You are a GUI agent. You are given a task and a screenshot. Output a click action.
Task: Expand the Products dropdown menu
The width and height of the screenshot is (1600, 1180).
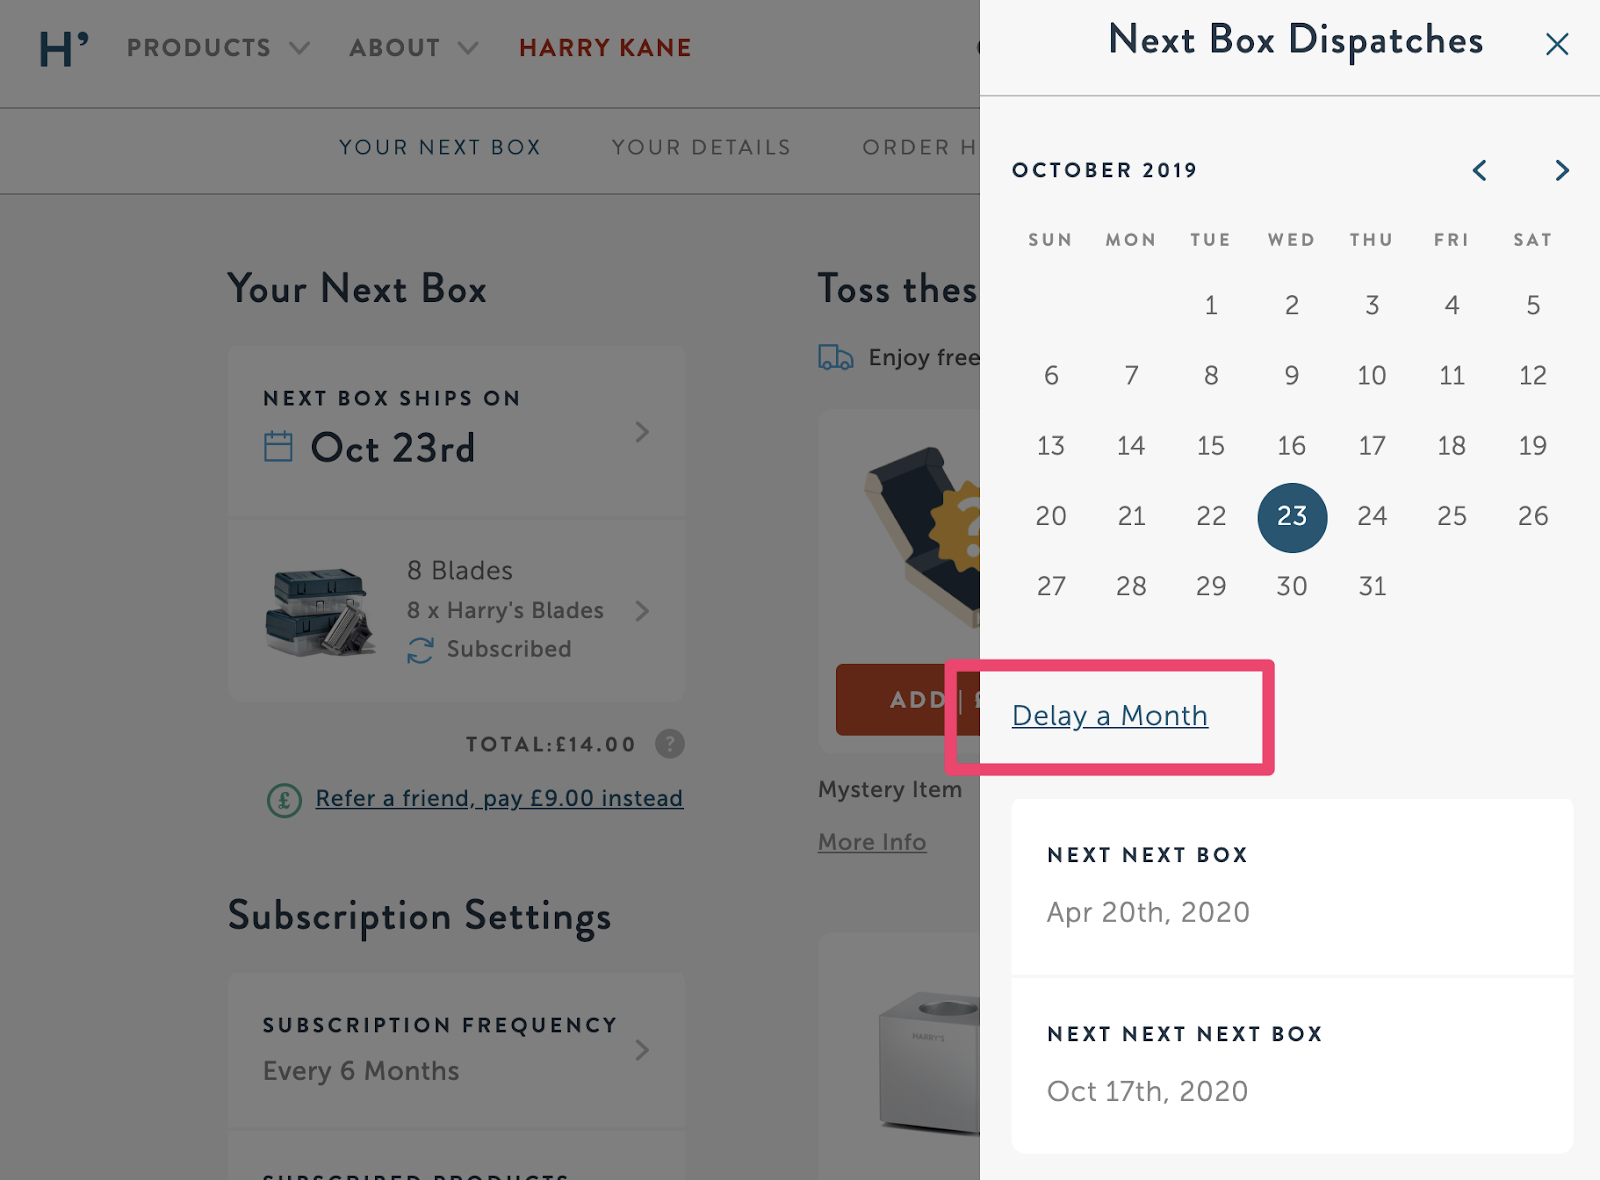218,48
